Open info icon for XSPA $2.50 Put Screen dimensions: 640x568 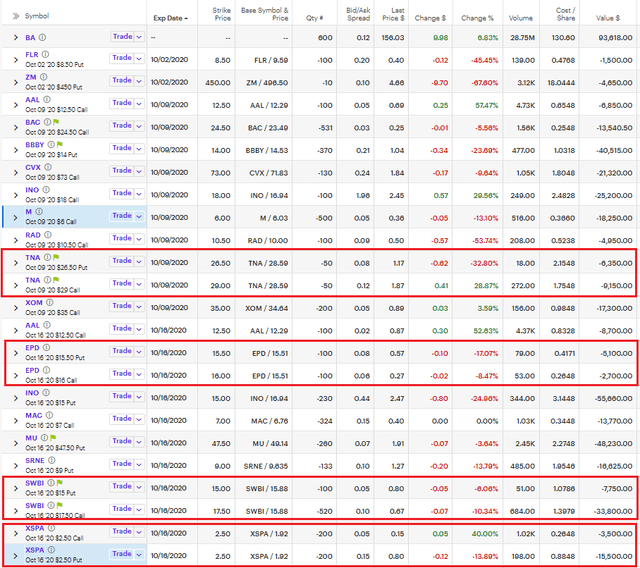coord(51,550)
